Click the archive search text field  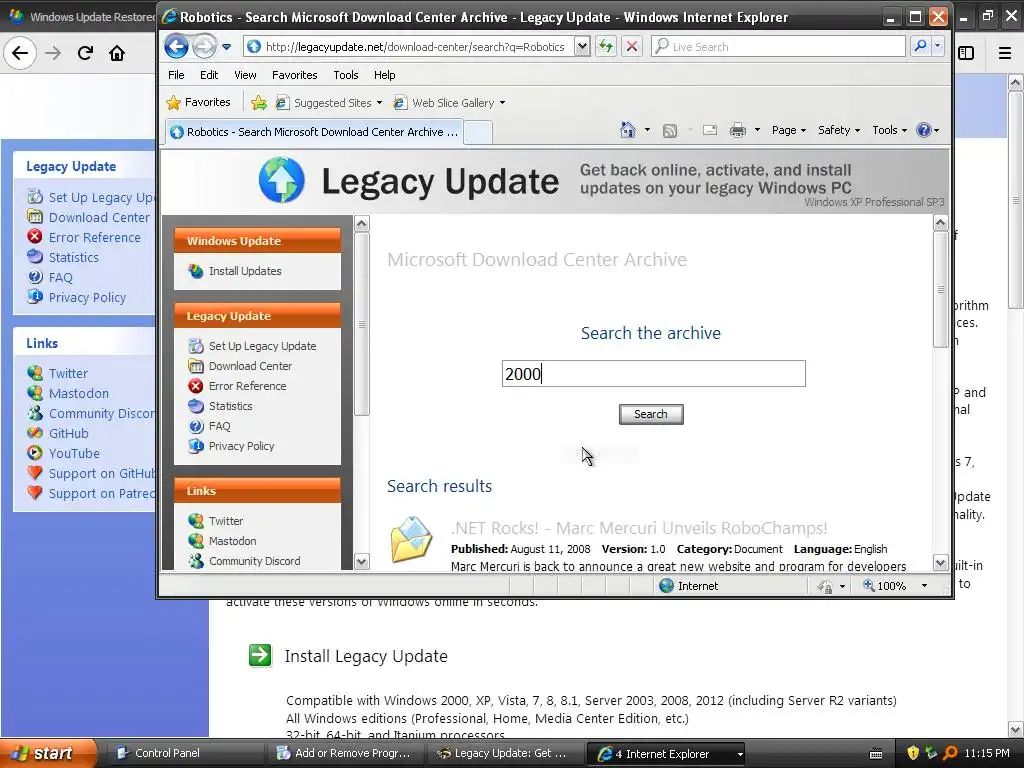[x=654, y=374]
